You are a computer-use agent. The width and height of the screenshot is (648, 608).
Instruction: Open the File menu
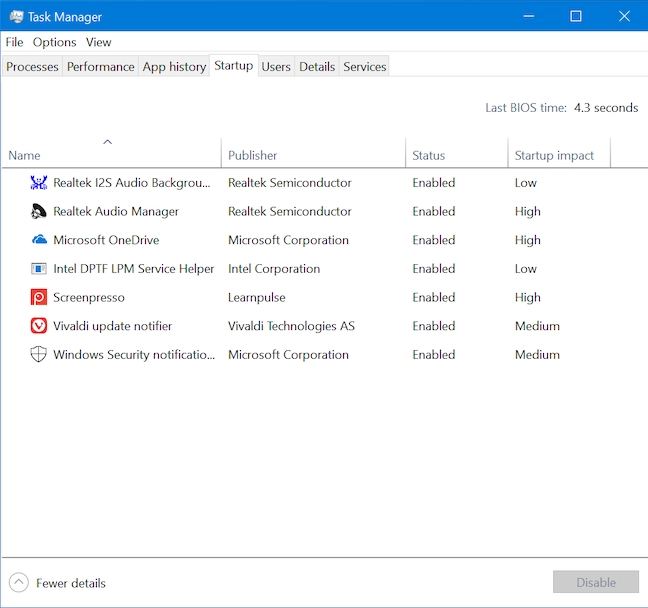tap(14, 42)
